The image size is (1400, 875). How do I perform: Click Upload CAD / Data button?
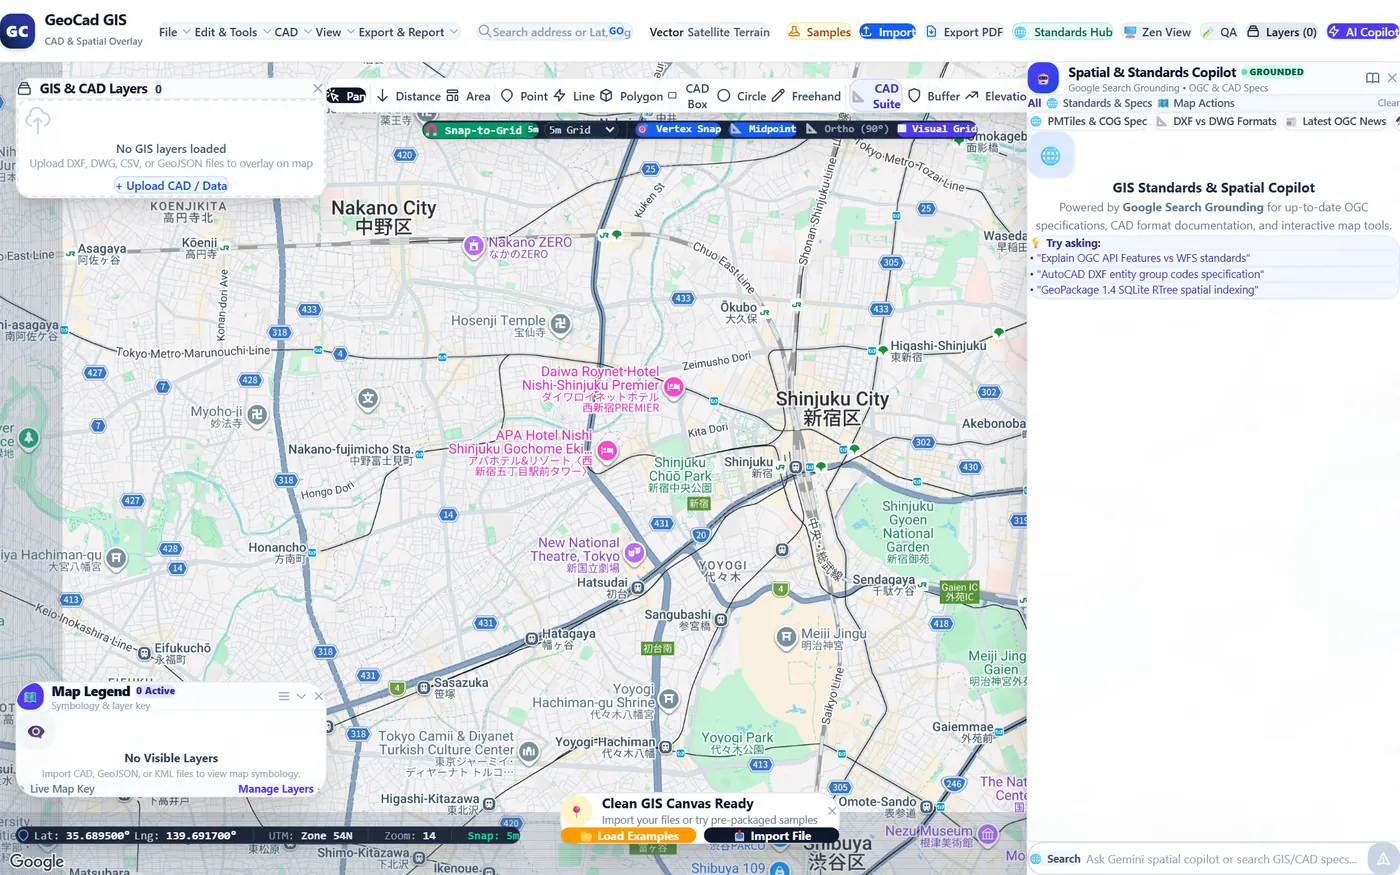pos(171,186)
